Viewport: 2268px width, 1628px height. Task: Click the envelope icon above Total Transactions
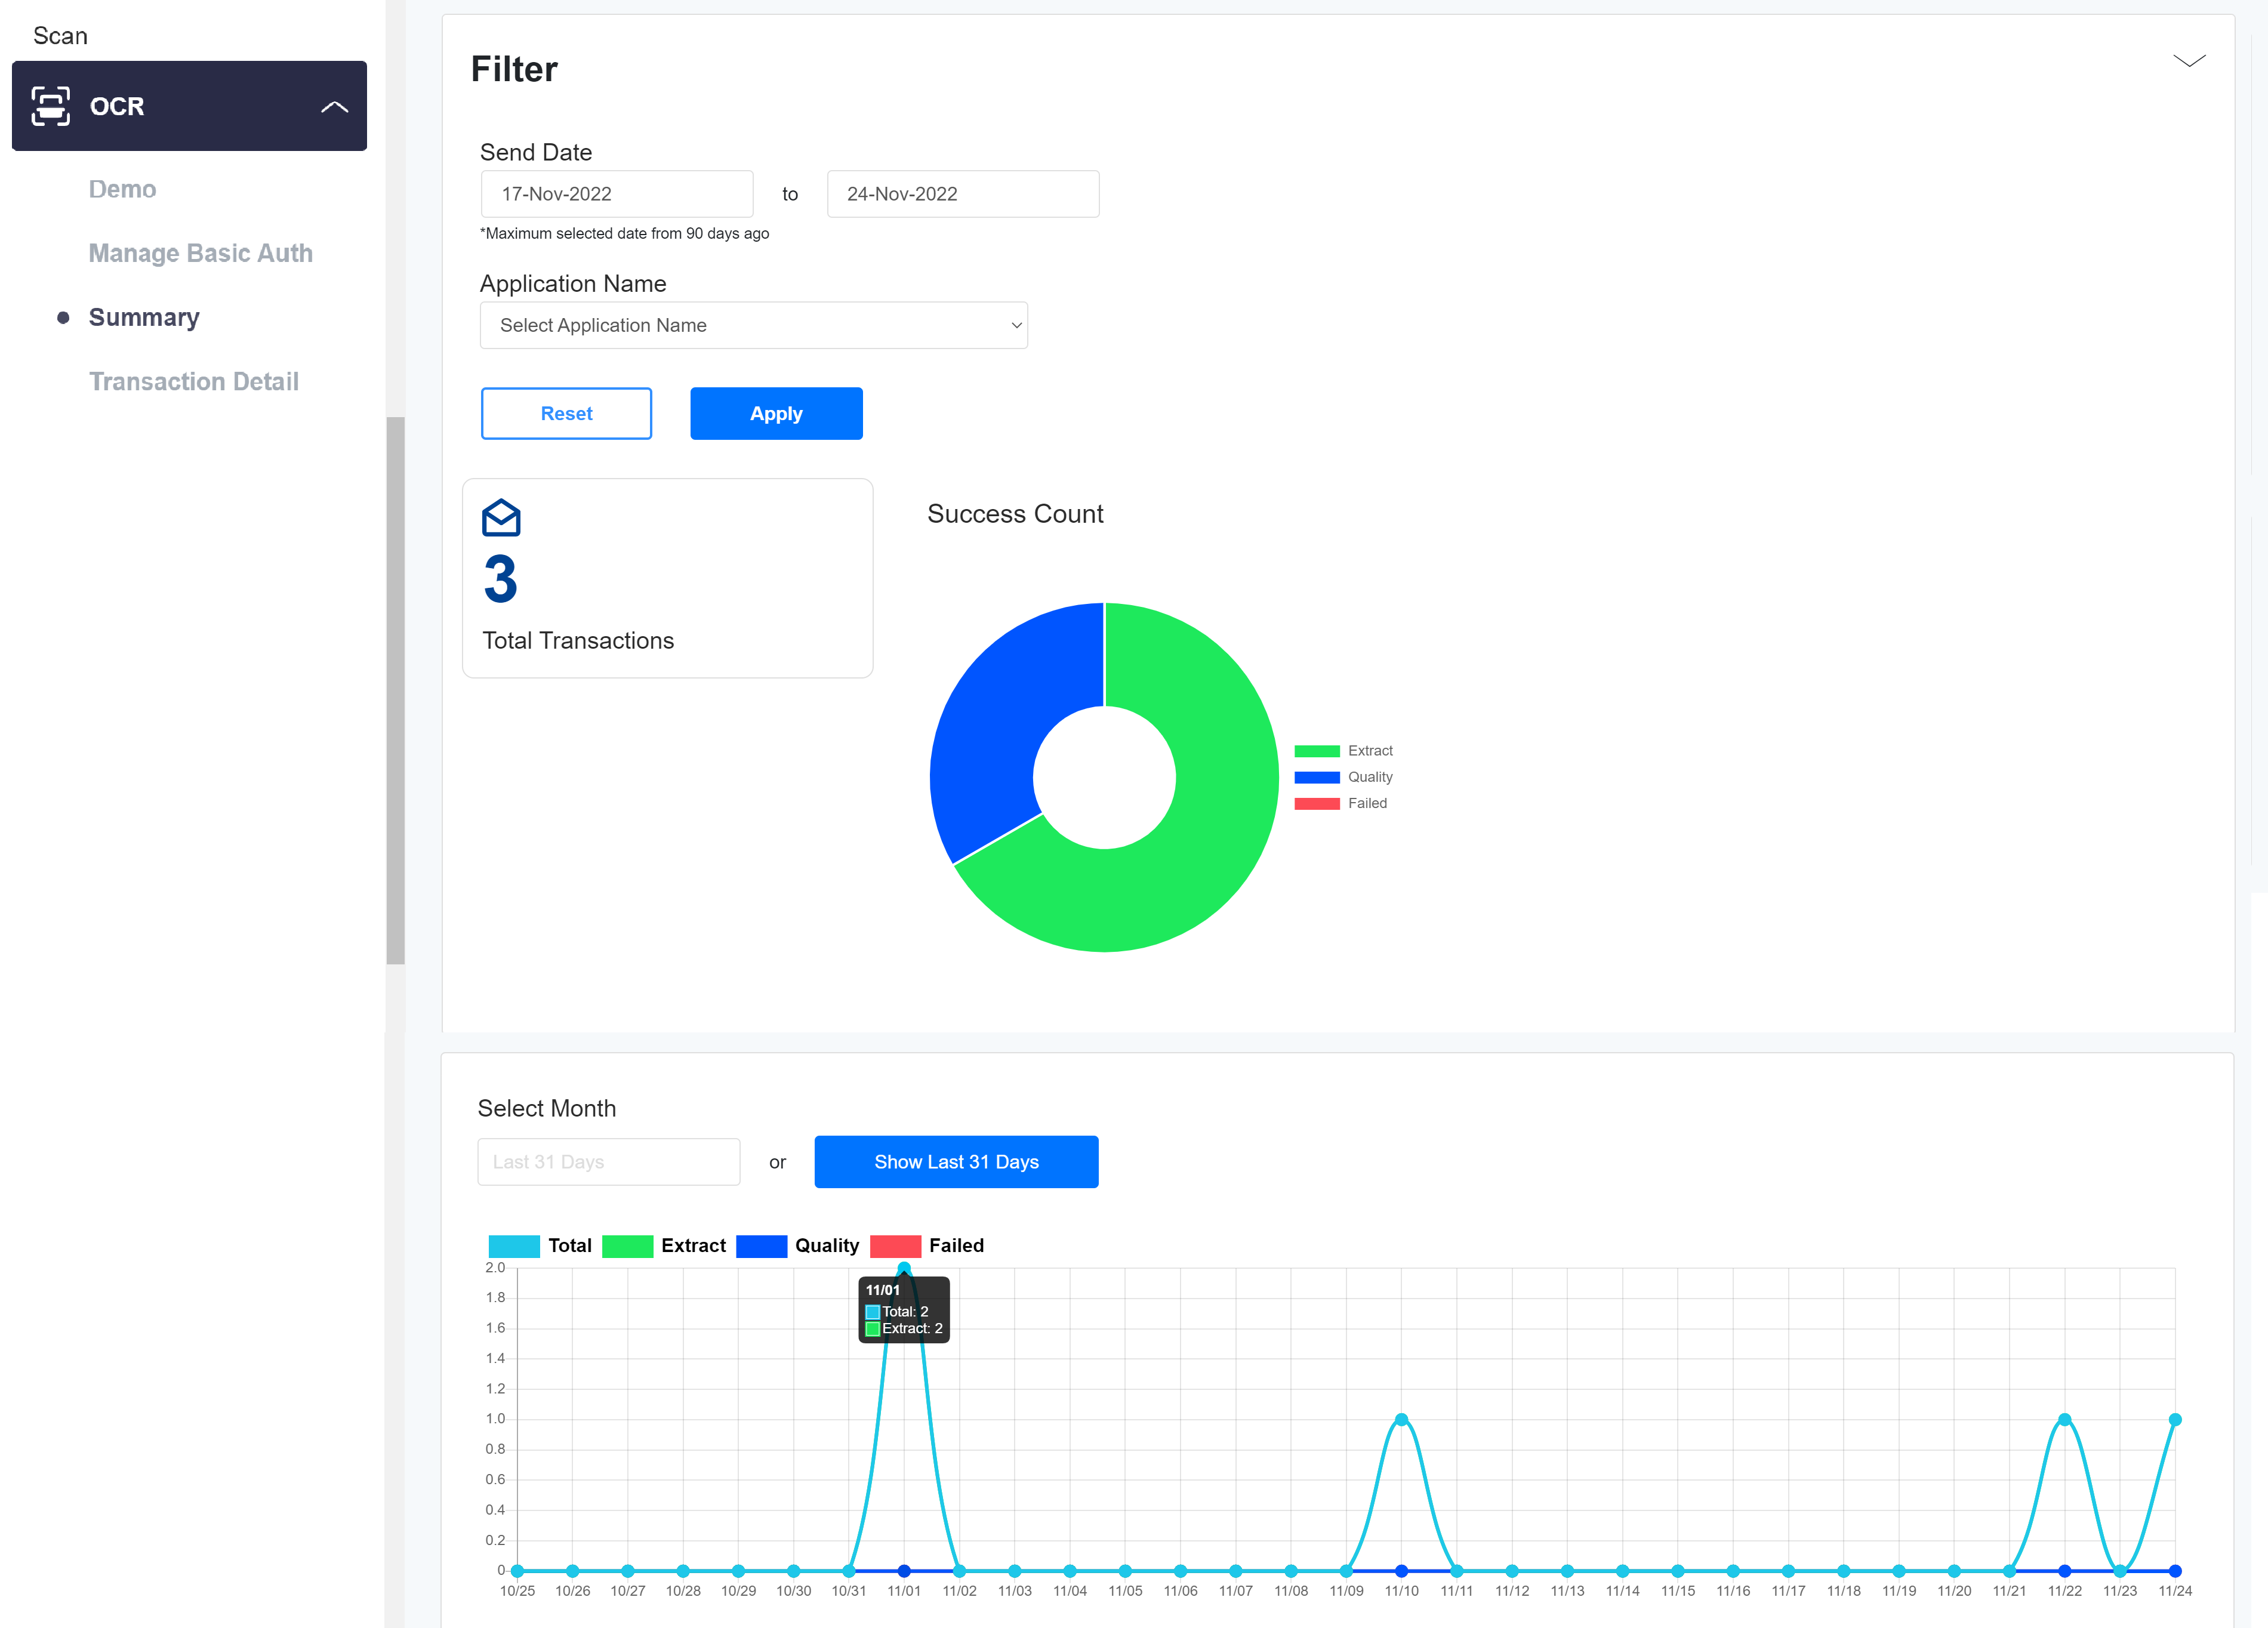click(x=501, y=518)
